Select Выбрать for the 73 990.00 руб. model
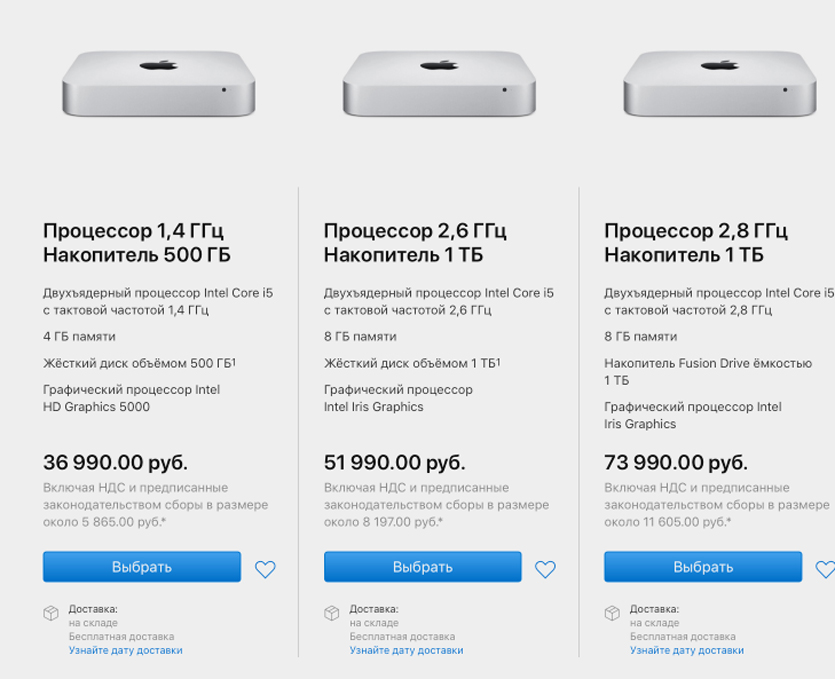Image resolution: width=835 pixels, height=679 pixels. 702,567
